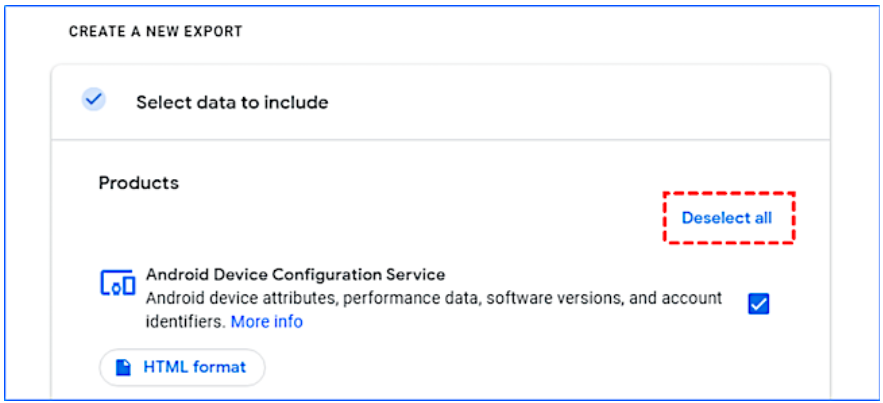Image resolution: width=883 pixels, height=403 pixels.
Task: Click the Deselect all link
Action: pyautogui.click(x=727, y=218)
